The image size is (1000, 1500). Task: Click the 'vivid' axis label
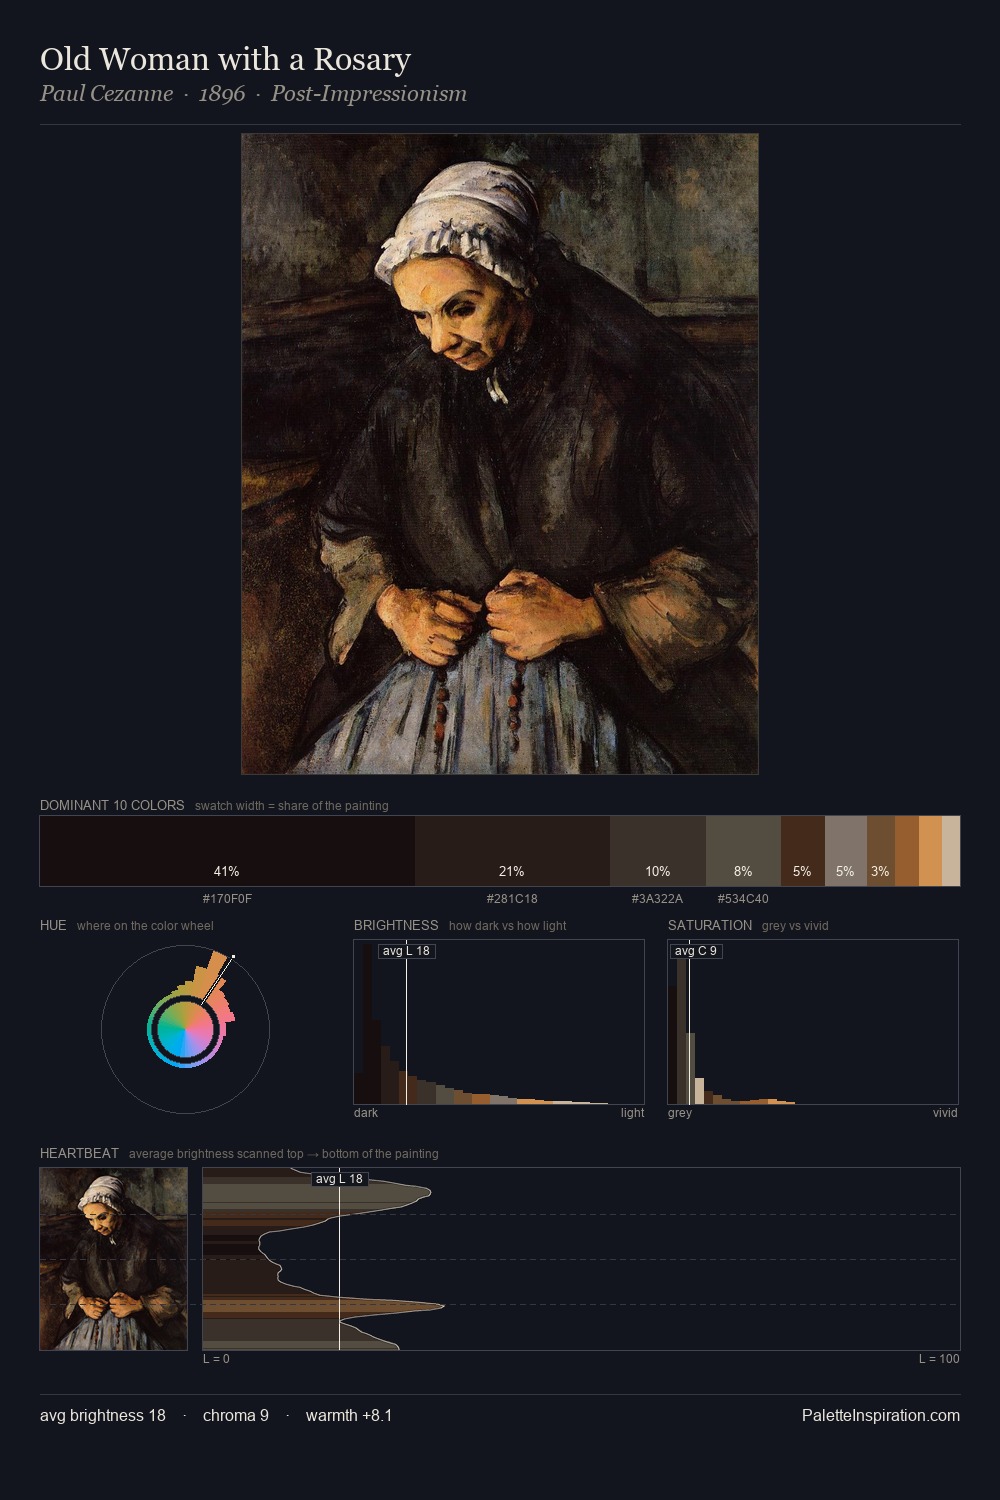point(945,1113)
